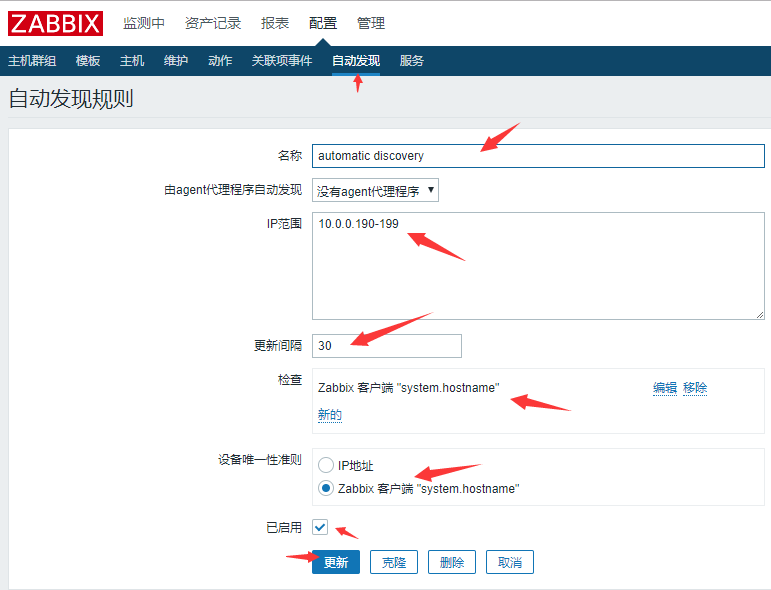Click inside the IP范围 text area
Viewport: 771px width, 590px height.
coord(538,266)
